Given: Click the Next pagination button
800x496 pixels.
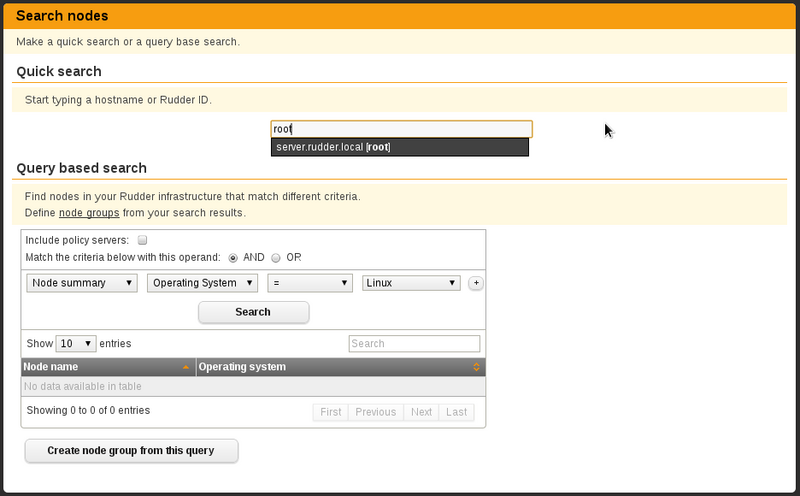Looking at the screenshot, I should point(421,412).
